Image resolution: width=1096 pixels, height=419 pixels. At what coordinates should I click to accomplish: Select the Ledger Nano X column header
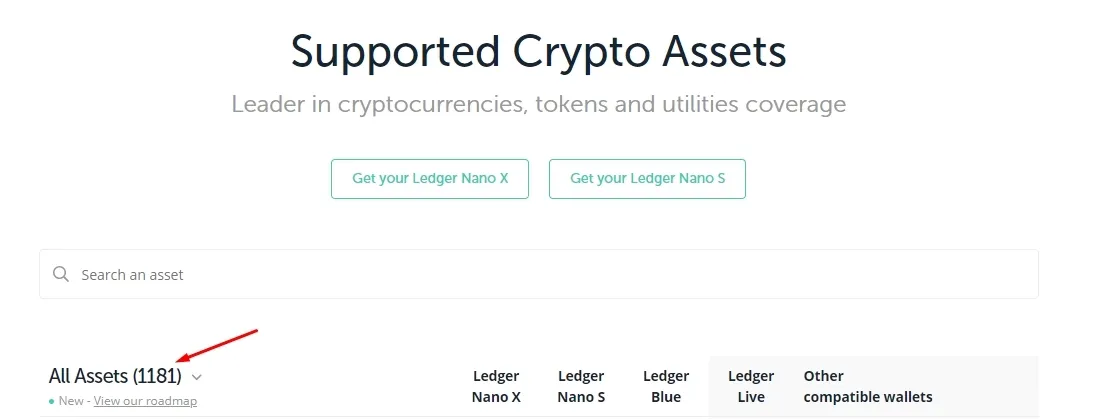496,386
